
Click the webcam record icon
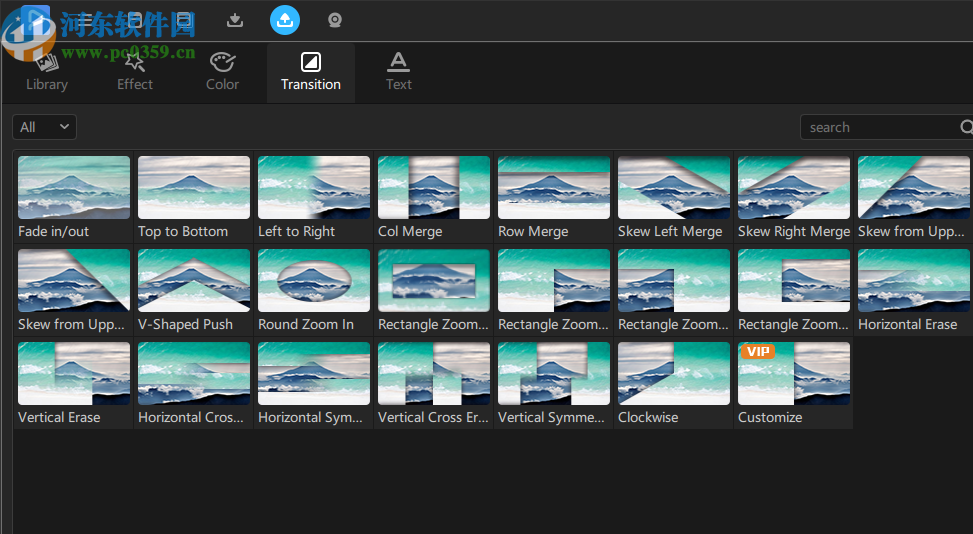[x=335, y=20]
